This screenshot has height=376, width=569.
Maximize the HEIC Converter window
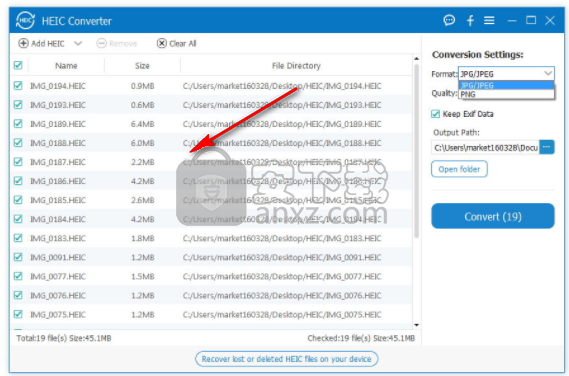point(531,20)
